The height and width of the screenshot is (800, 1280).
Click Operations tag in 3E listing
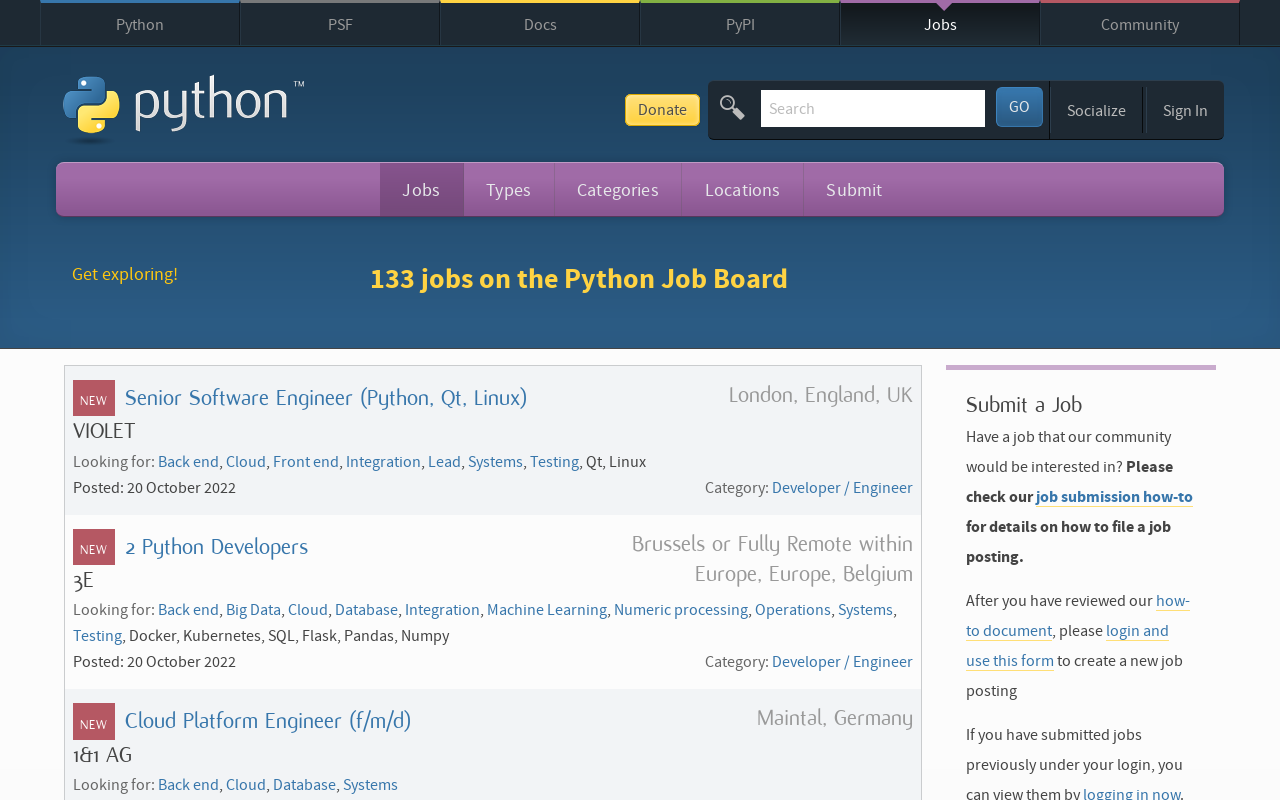pyautogui.click(x=793, y=610)
